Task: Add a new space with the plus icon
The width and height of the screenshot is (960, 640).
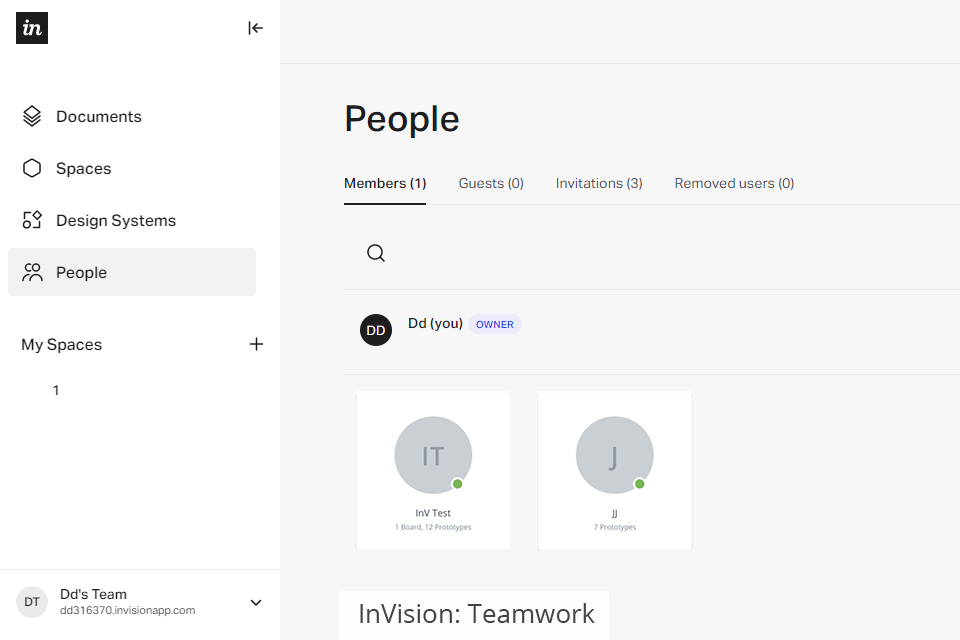Action: coord(256,344)
